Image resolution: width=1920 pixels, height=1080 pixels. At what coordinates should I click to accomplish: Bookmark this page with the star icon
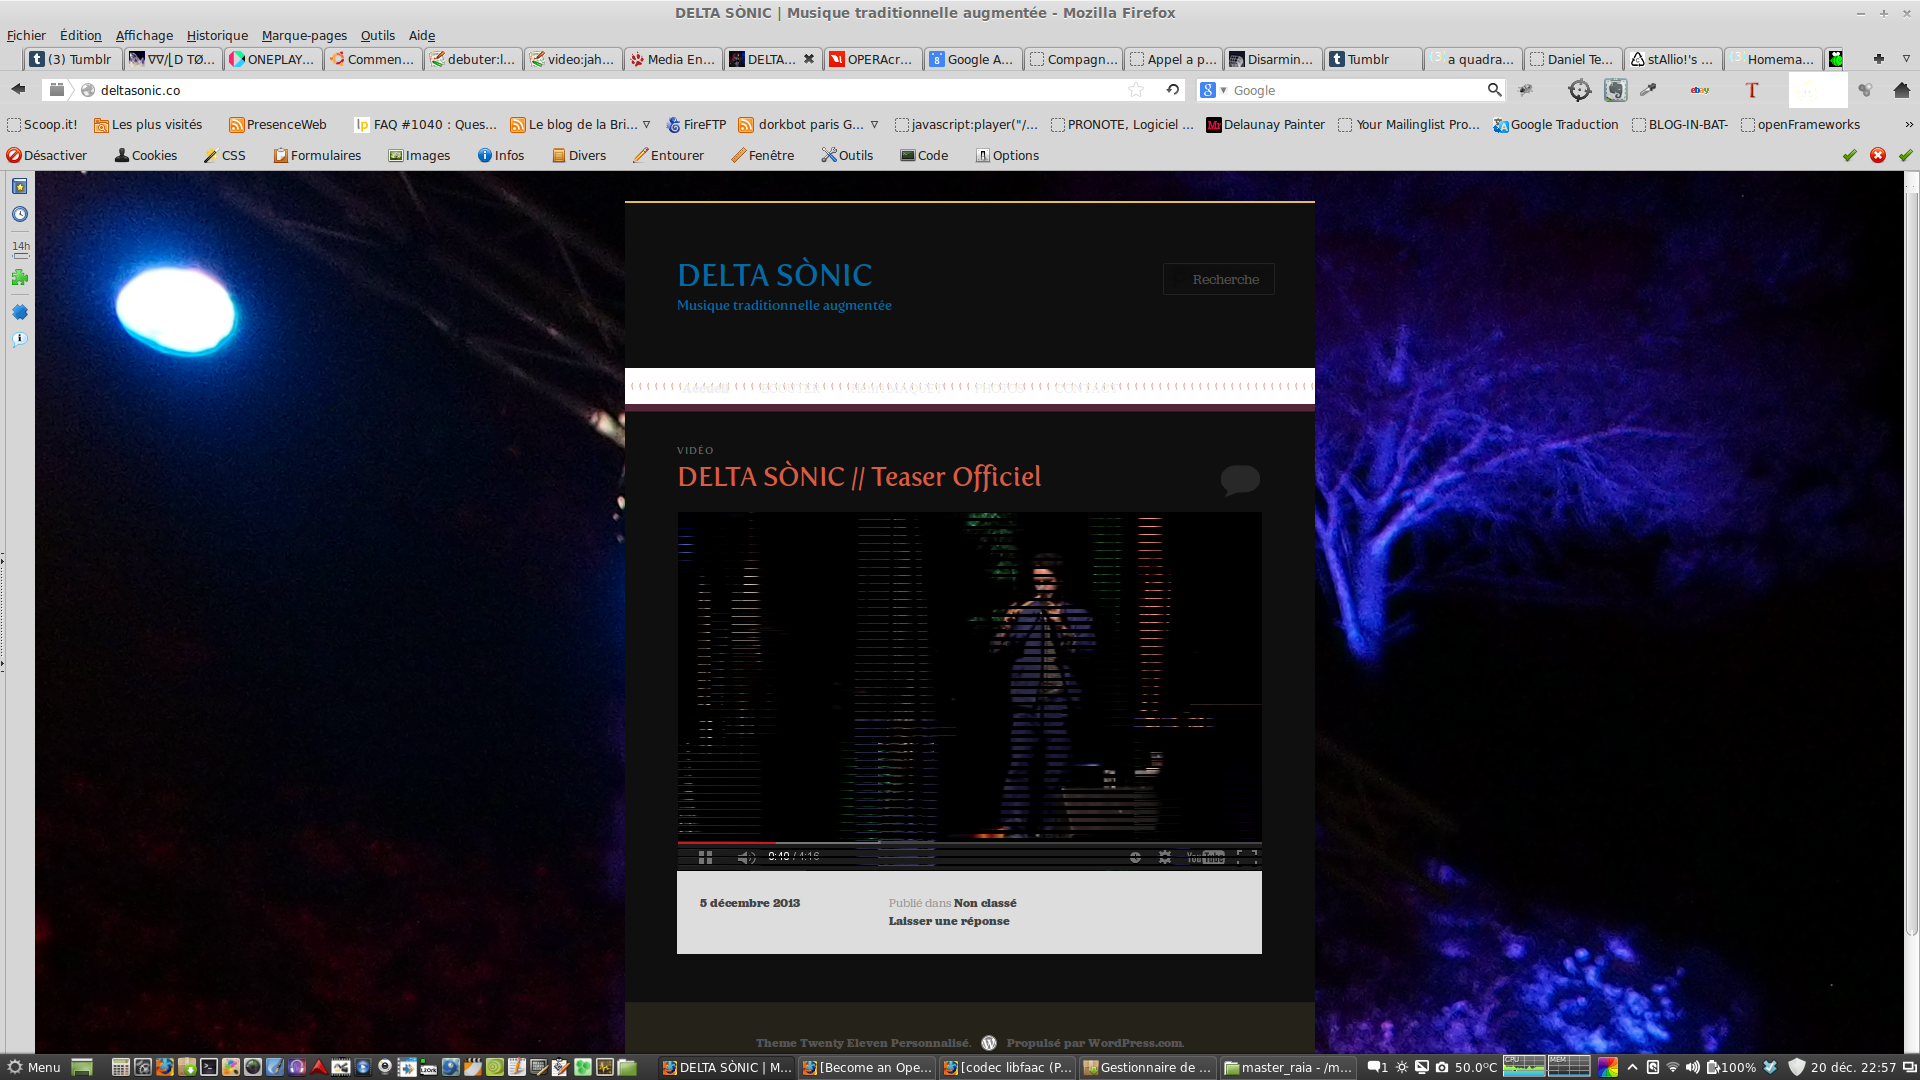click(x=1136, y=90)
